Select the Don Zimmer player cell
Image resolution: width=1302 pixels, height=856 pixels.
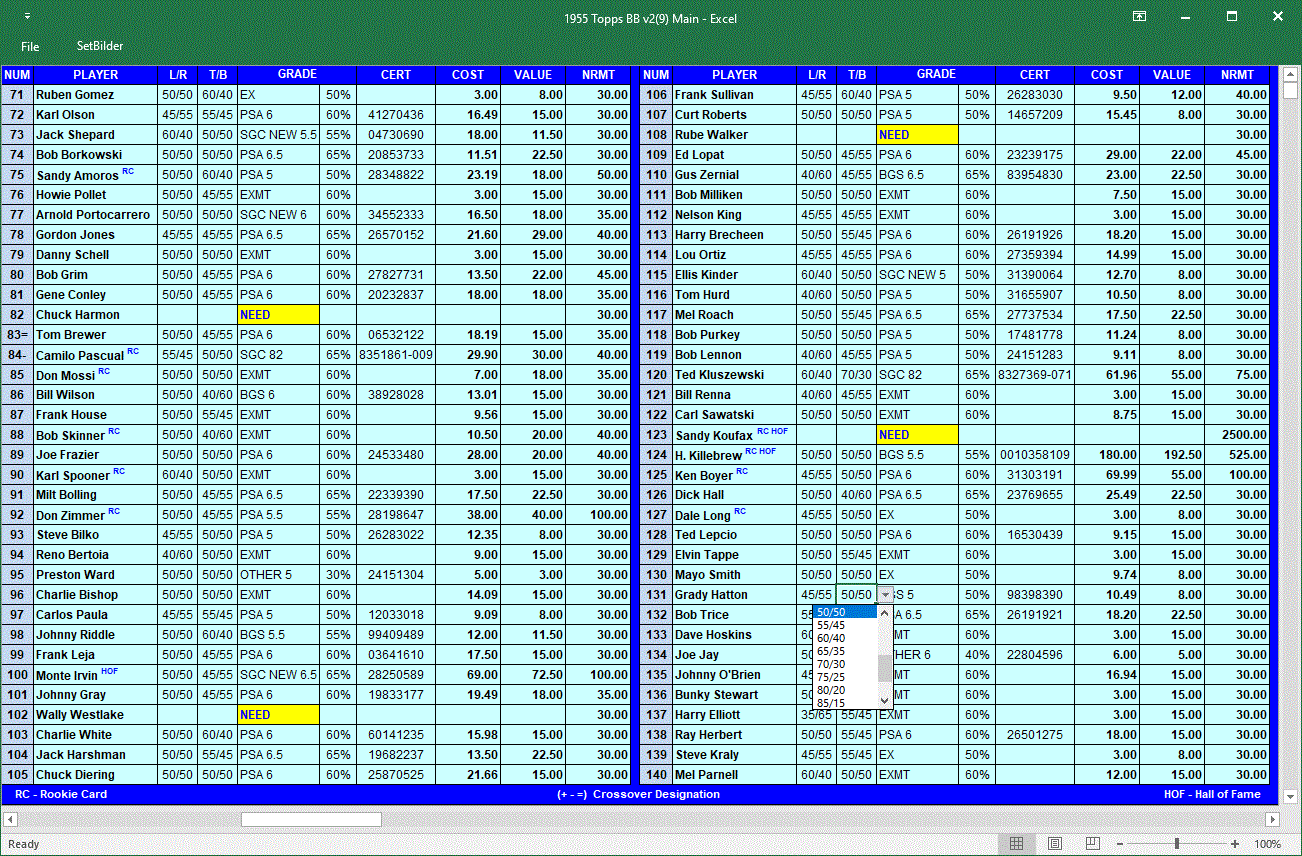pos(95,515)
